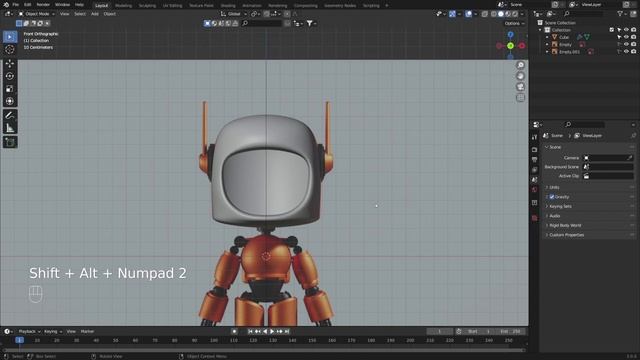Expand the Cube tree item
The height and width of the screenshot is (360, 640).
pos(547,37)
